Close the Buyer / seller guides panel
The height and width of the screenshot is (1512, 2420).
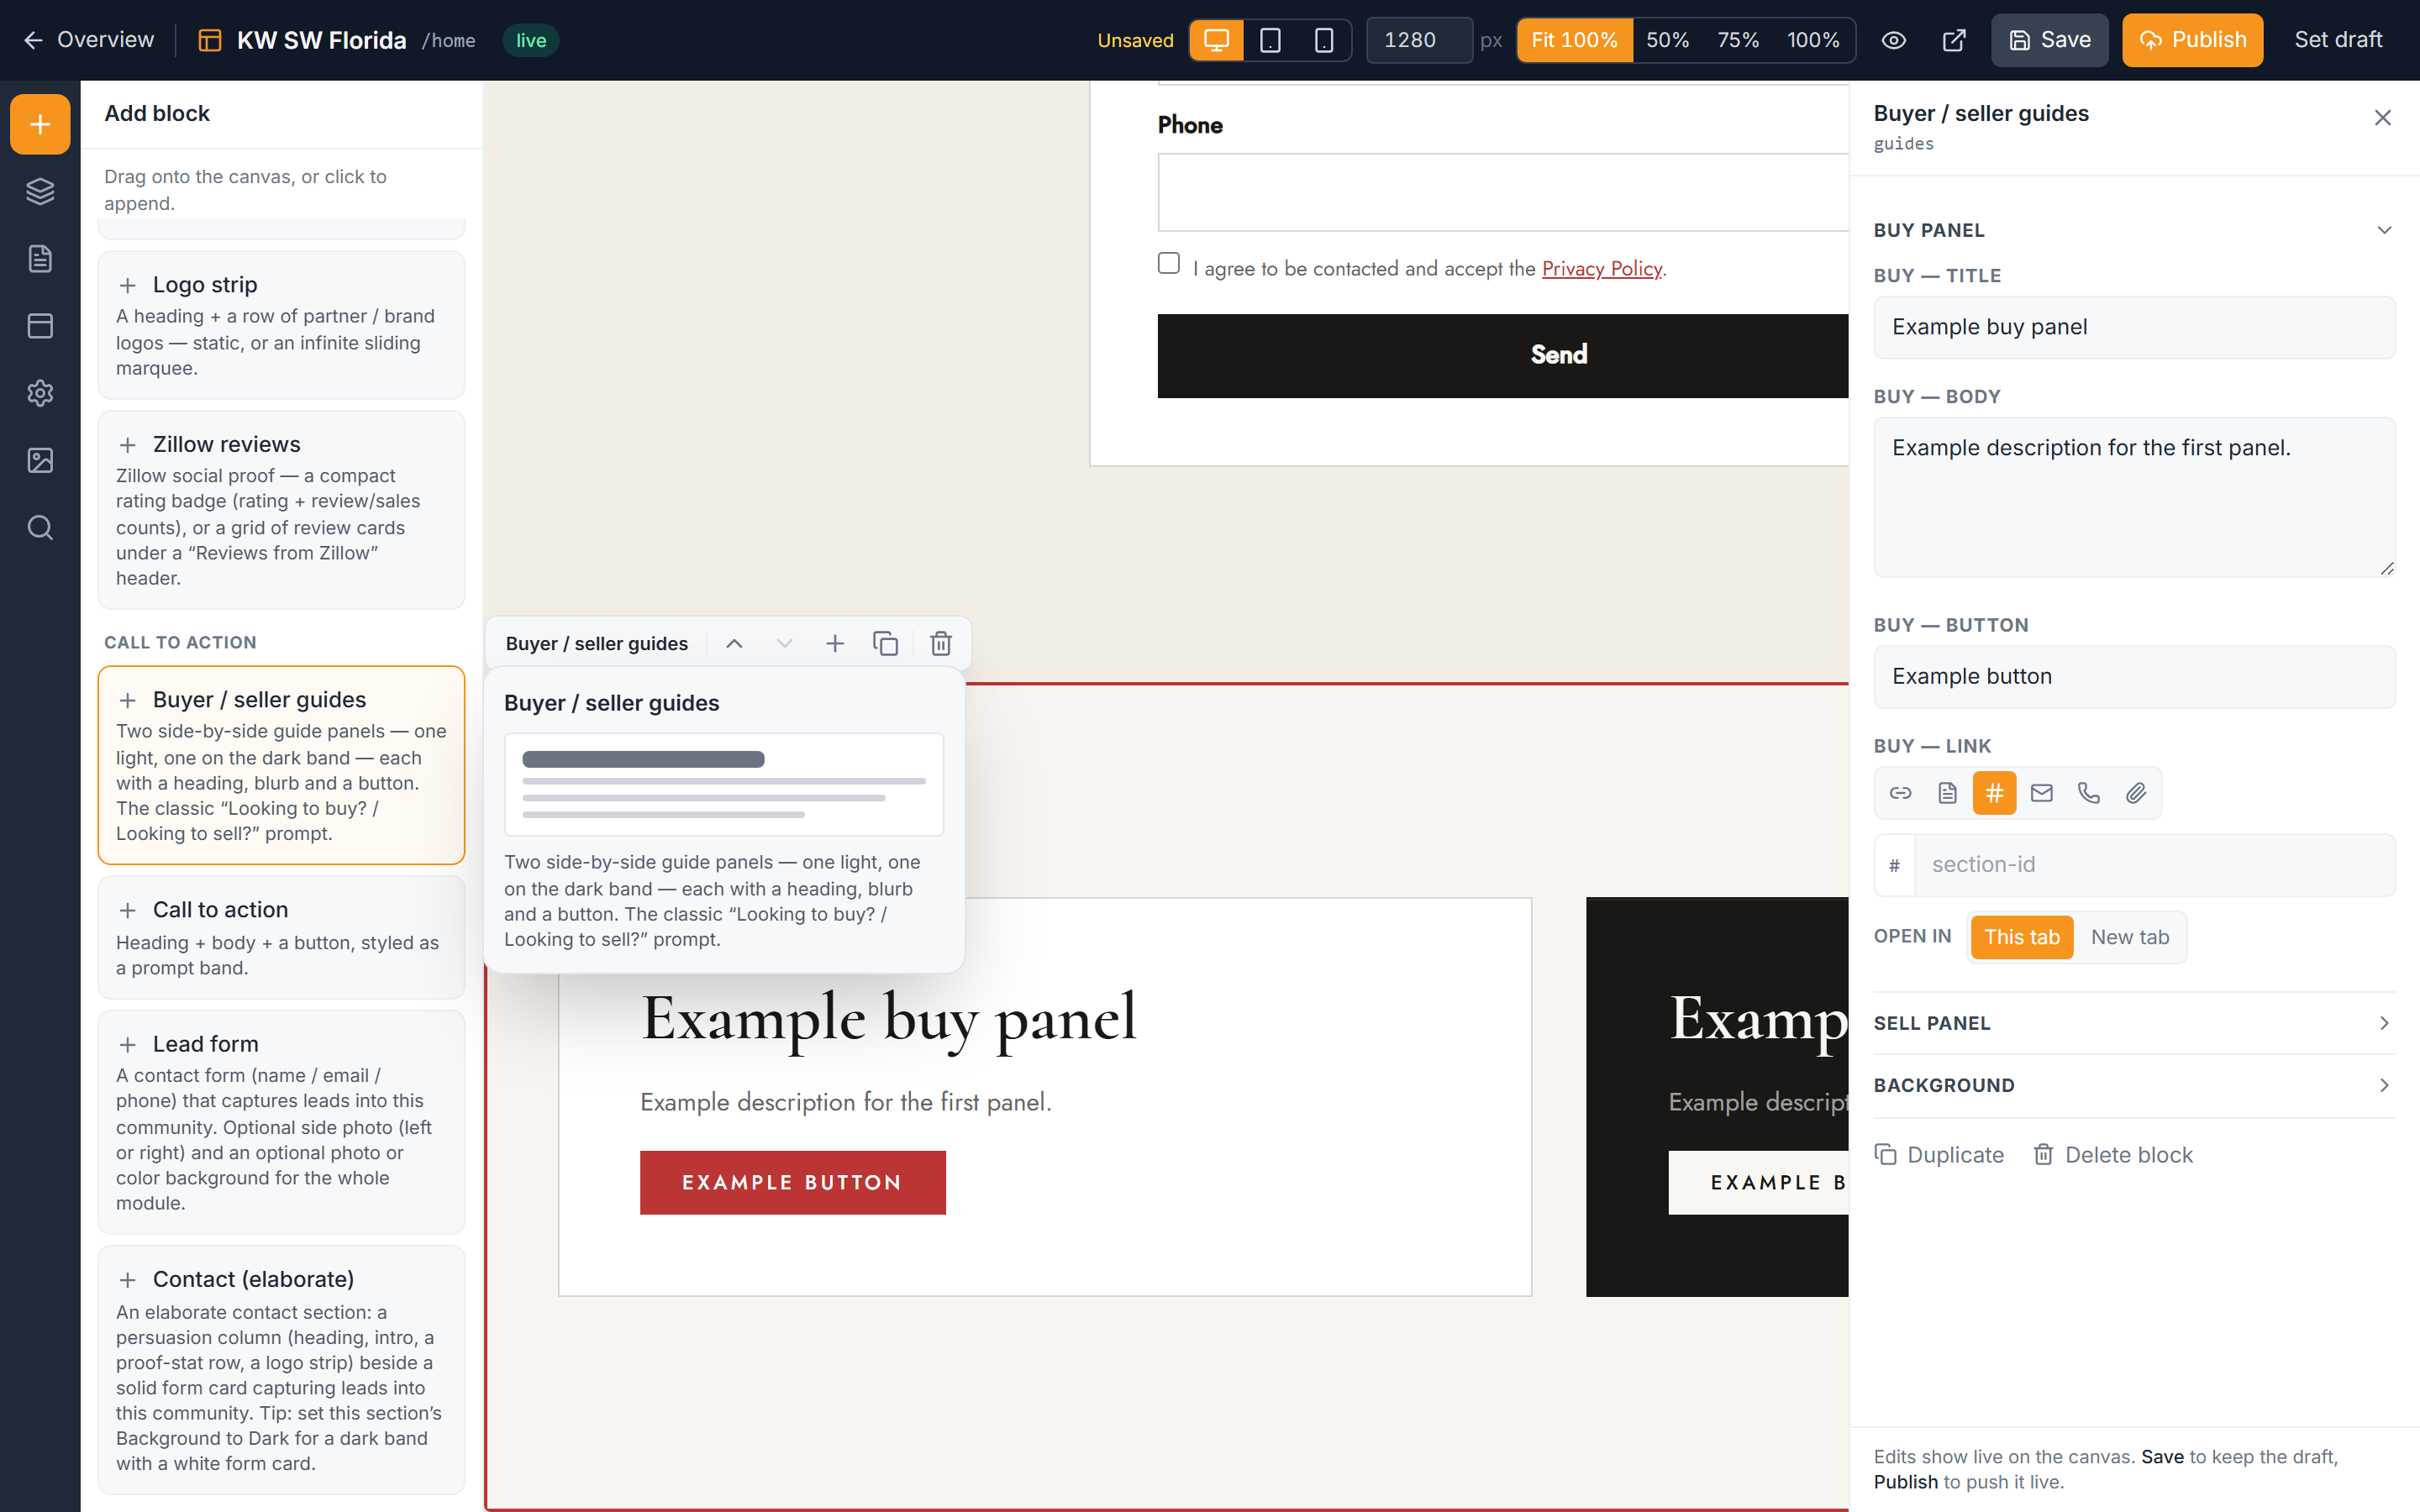pos(2382,118)
